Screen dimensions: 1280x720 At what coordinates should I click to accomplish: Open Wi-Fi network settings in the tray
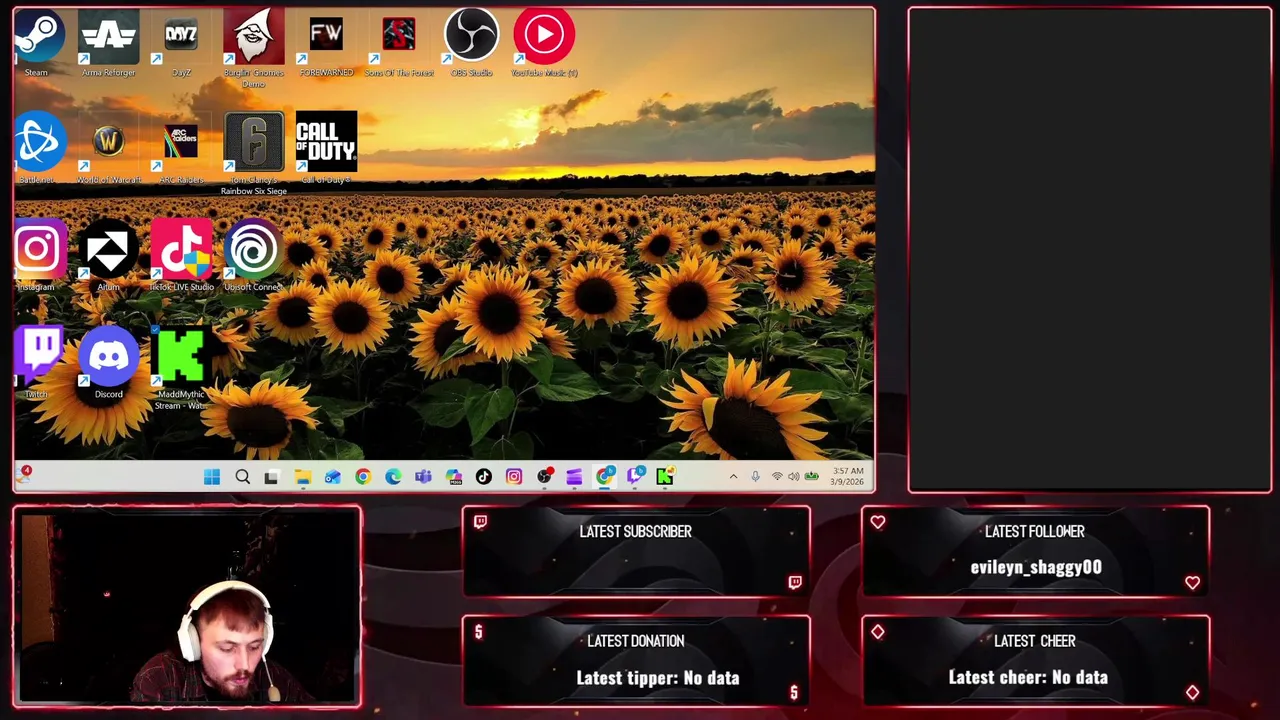click(777, 477)
